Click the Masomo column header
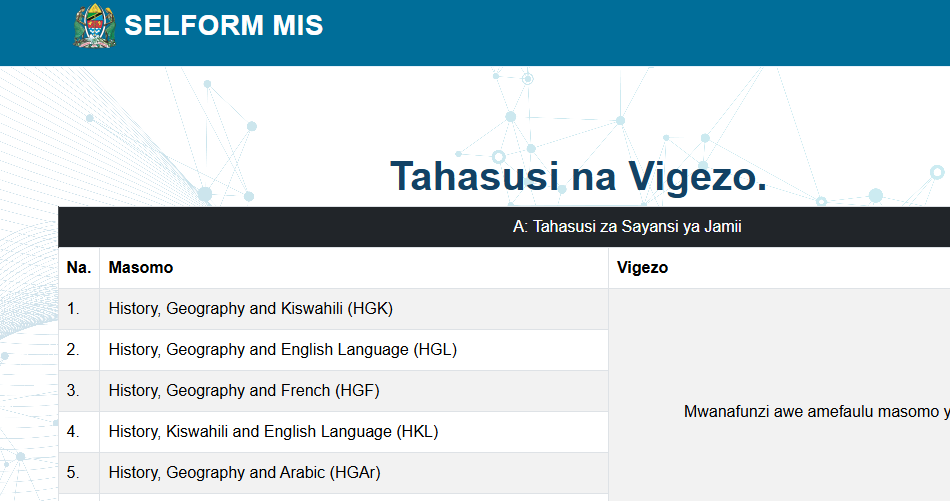 (141, 268)
